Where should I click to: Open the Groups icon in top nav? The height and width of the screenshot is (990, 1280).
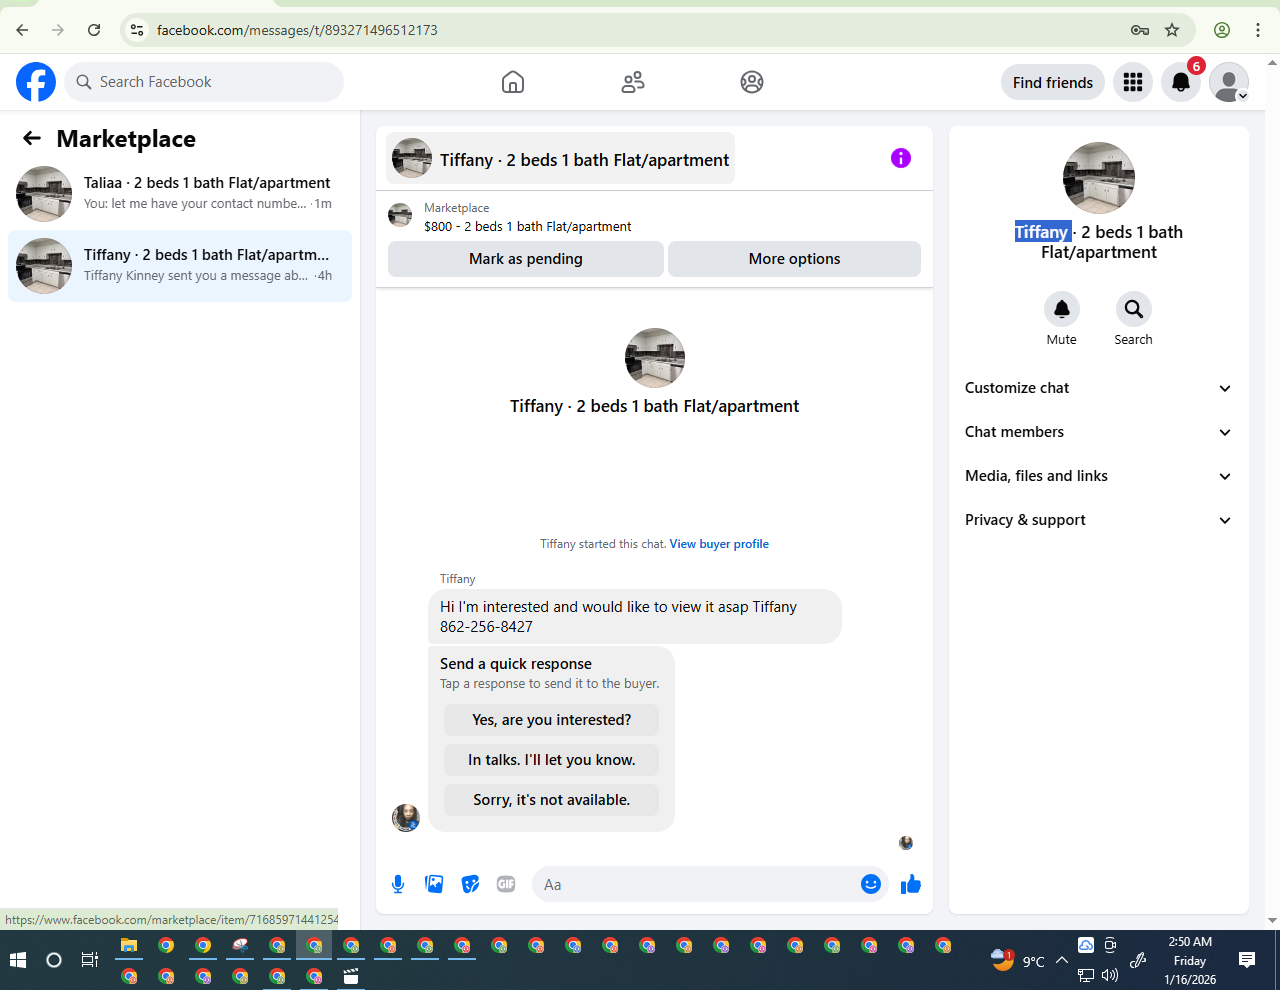tap(752, 82)
